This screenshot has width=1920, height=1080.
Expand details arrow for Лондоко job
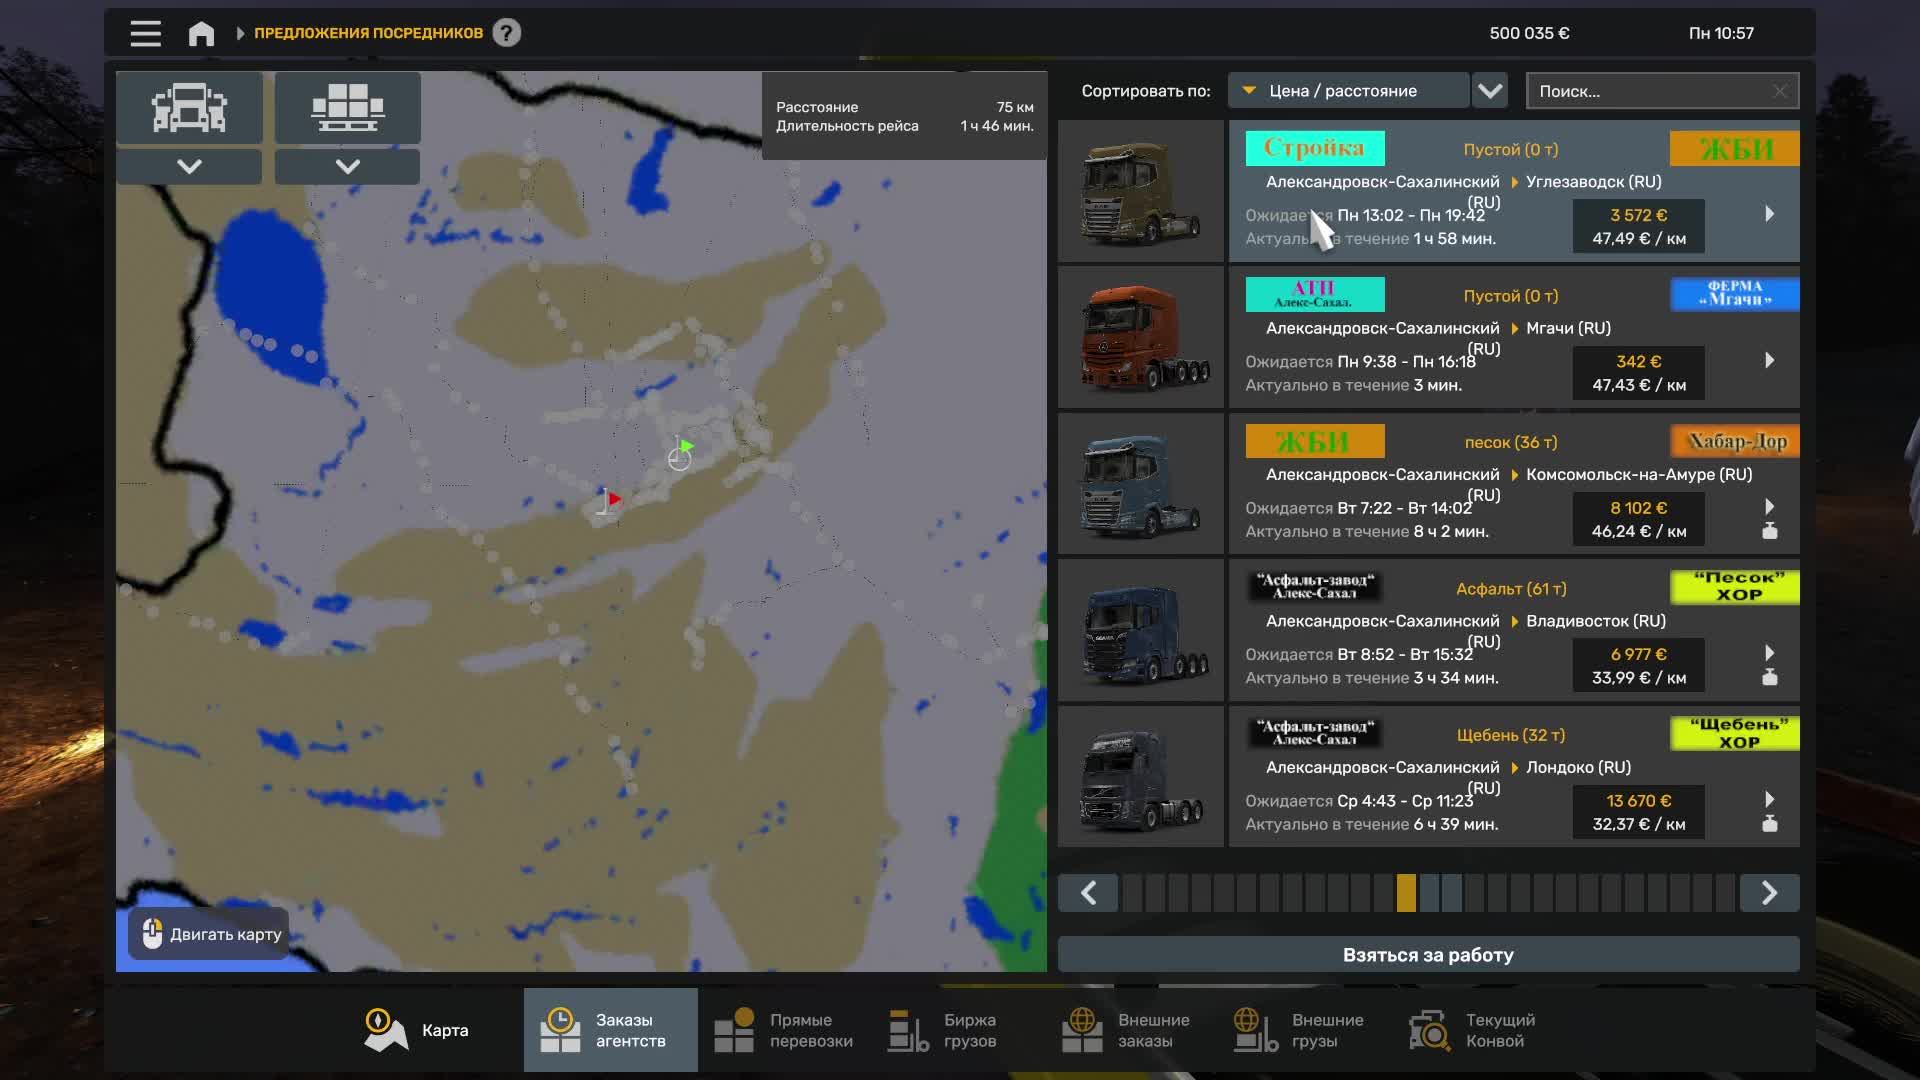tap(1769, 799)
